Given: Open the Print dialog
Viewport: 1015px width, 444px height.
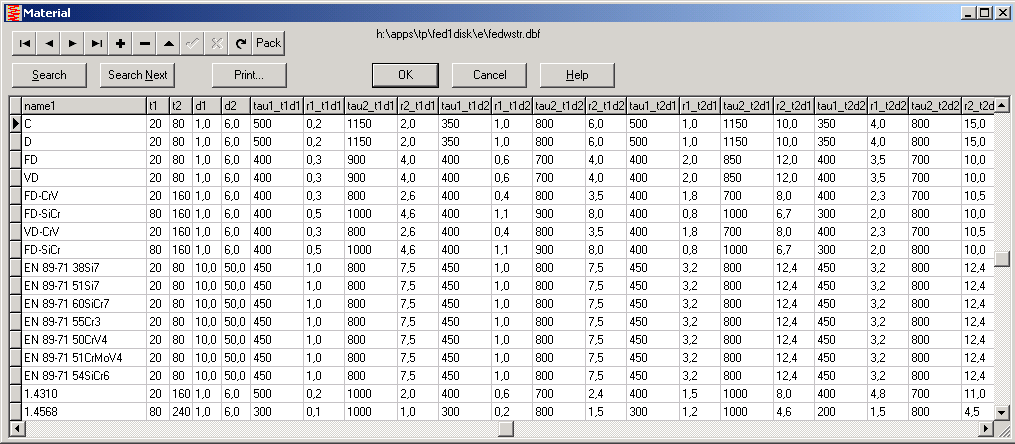Looking at the screenshot, I should [249, 75].
